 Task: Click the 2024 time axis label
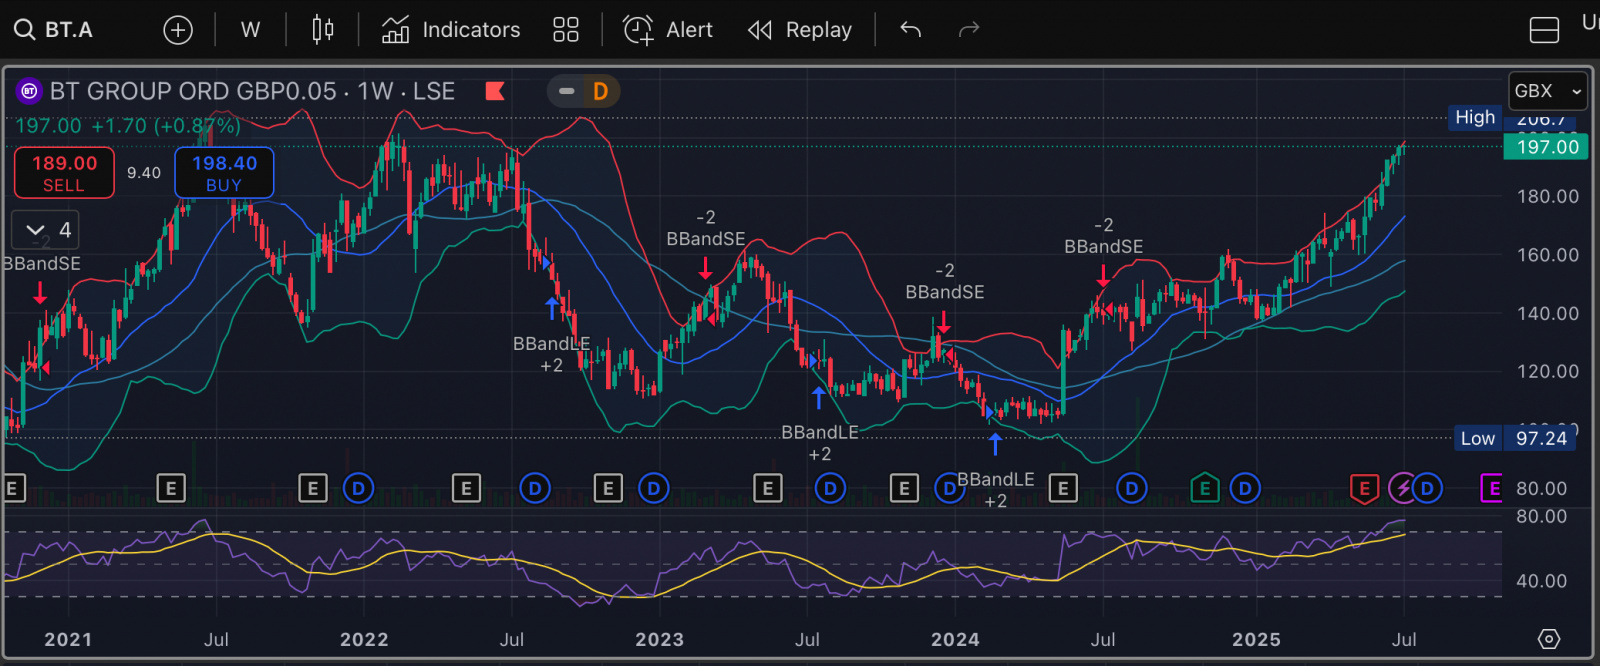pos(955,640)
